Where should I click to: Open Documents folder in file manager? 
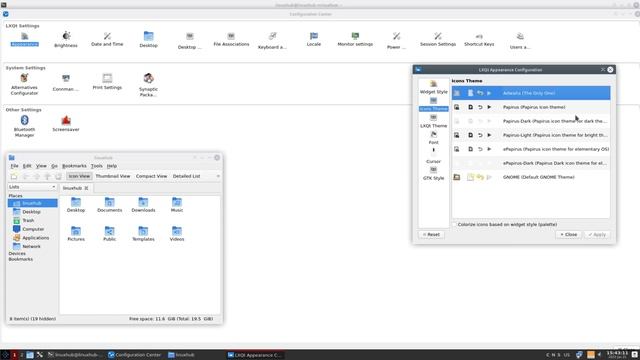109,205
